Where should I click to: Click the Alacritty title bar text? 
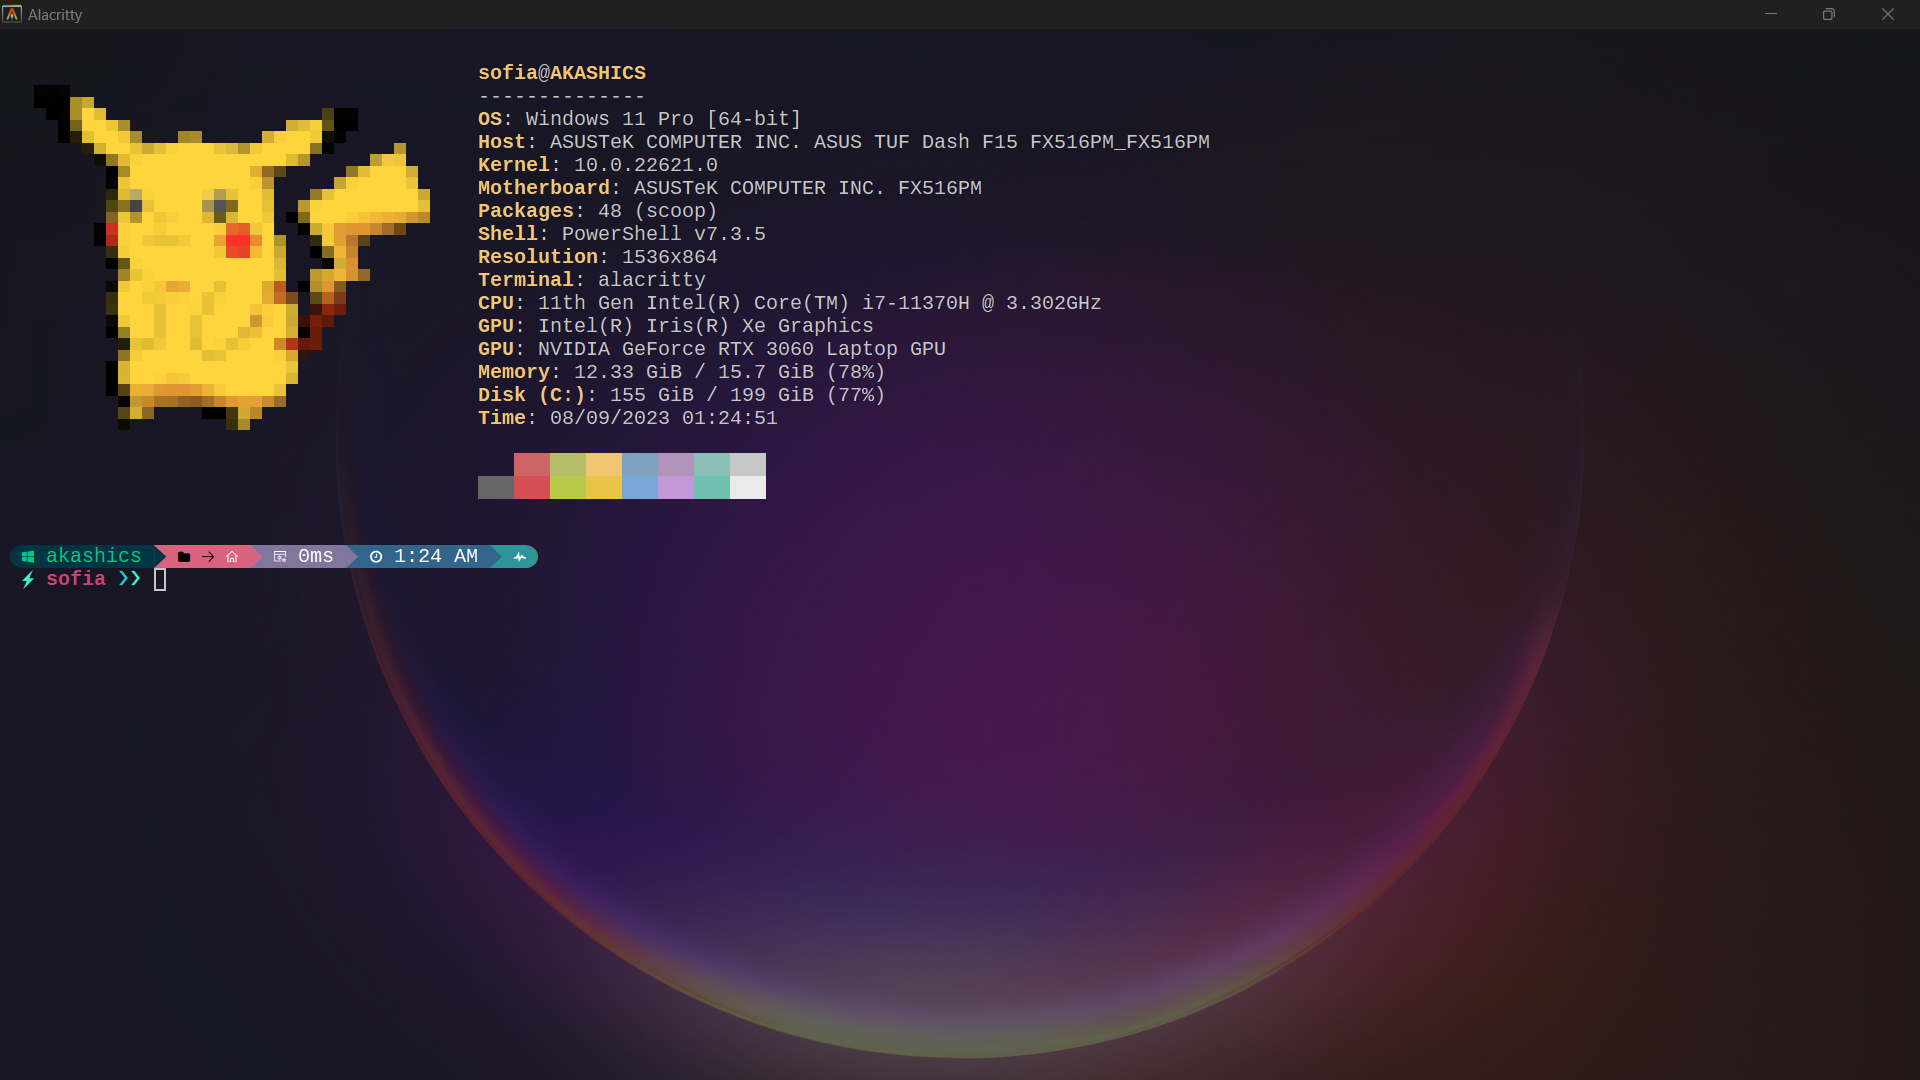click(x=53, y=14)
